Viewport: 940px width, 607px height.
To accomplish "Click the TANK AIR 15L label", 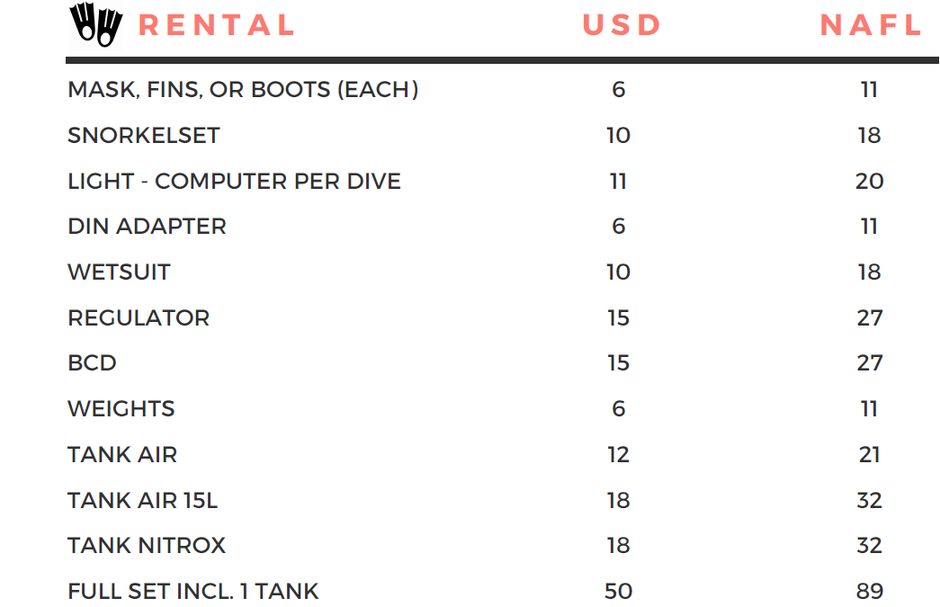I will (143, 500).
